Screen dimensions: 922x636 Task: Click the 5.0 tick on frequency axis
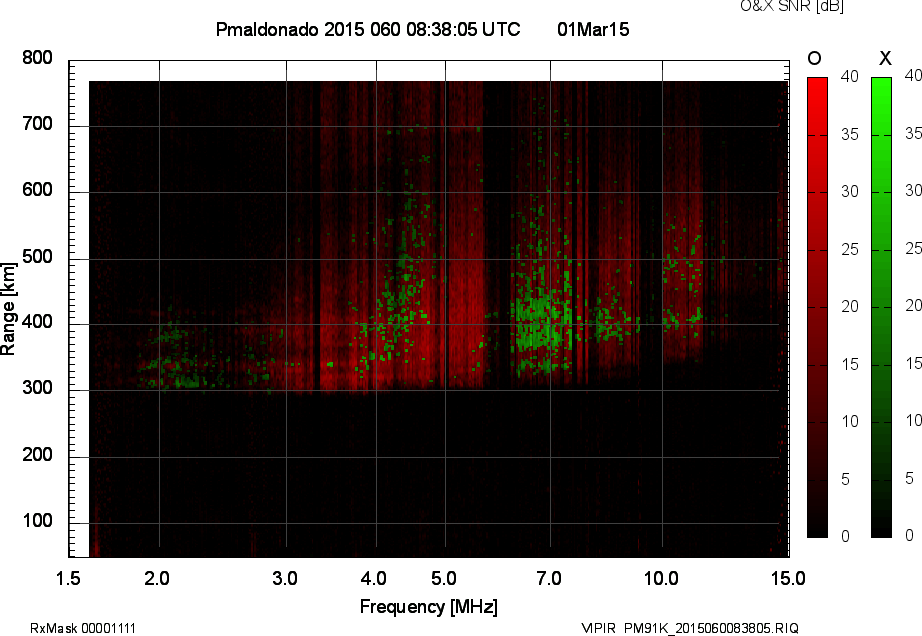444,578
